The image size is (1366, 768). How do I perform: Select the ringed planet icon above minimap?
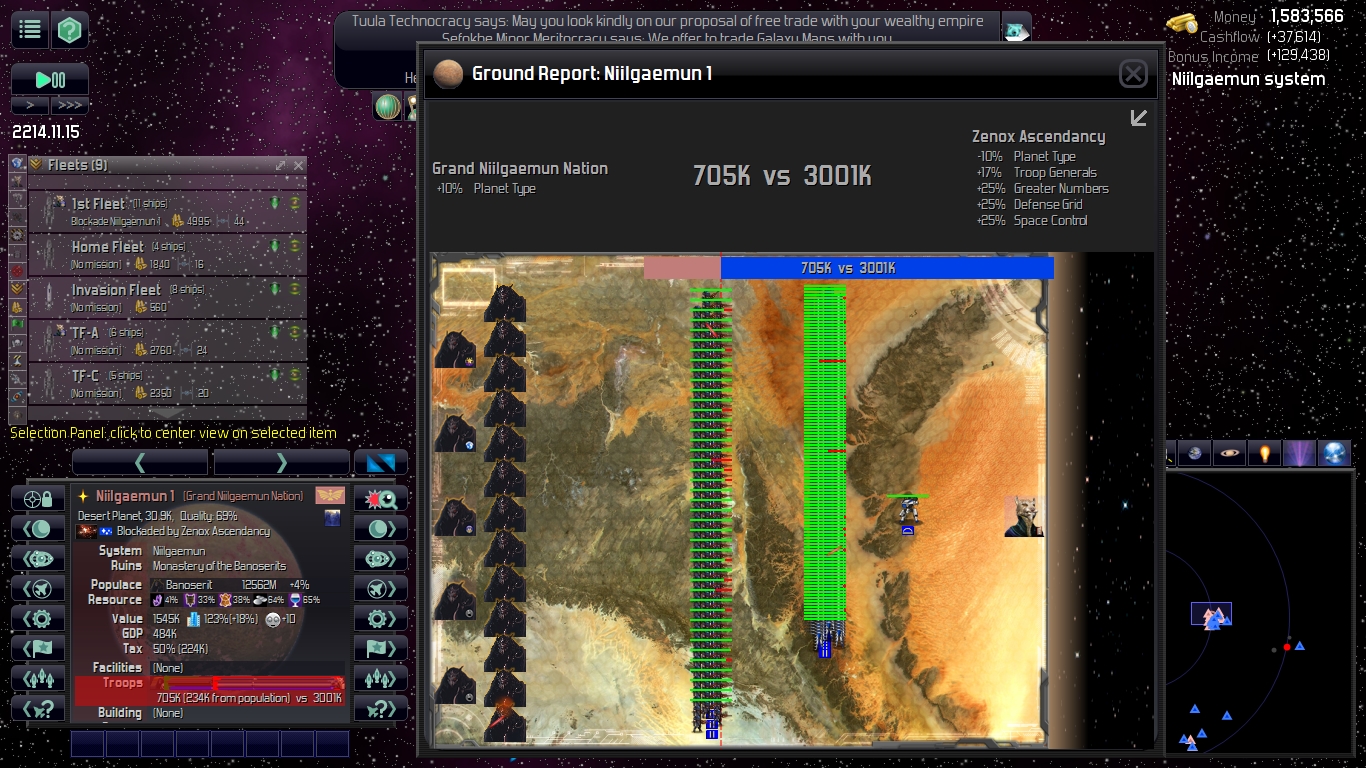(1229, 454)
